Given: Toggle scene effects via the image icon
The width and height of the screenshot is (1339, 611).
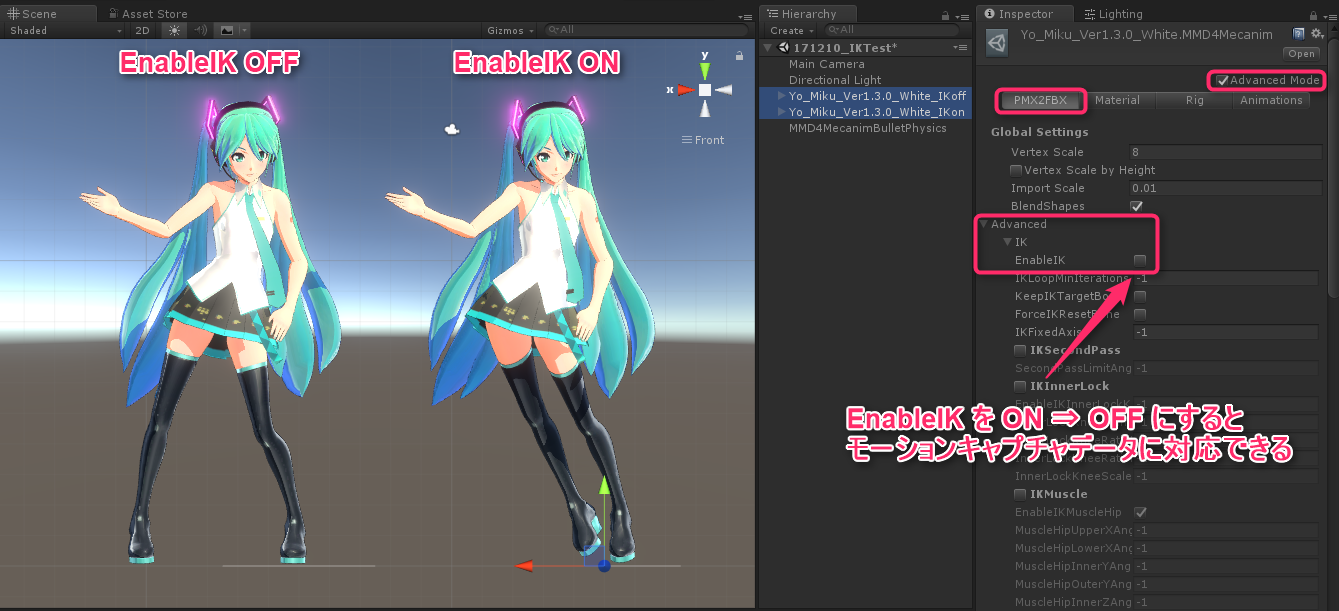Looking at the screenshot, I should point(229,31).
